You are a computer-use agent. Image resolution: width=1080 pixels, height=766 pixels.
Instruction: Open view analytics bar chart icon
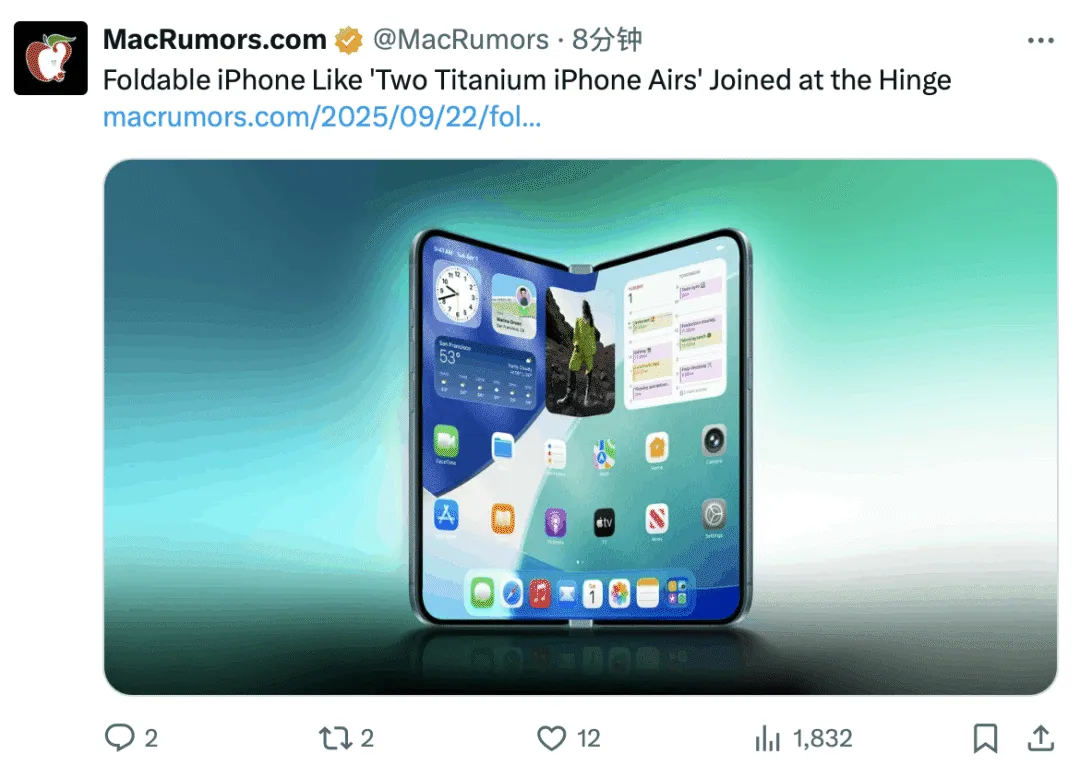tap(767, 738)
